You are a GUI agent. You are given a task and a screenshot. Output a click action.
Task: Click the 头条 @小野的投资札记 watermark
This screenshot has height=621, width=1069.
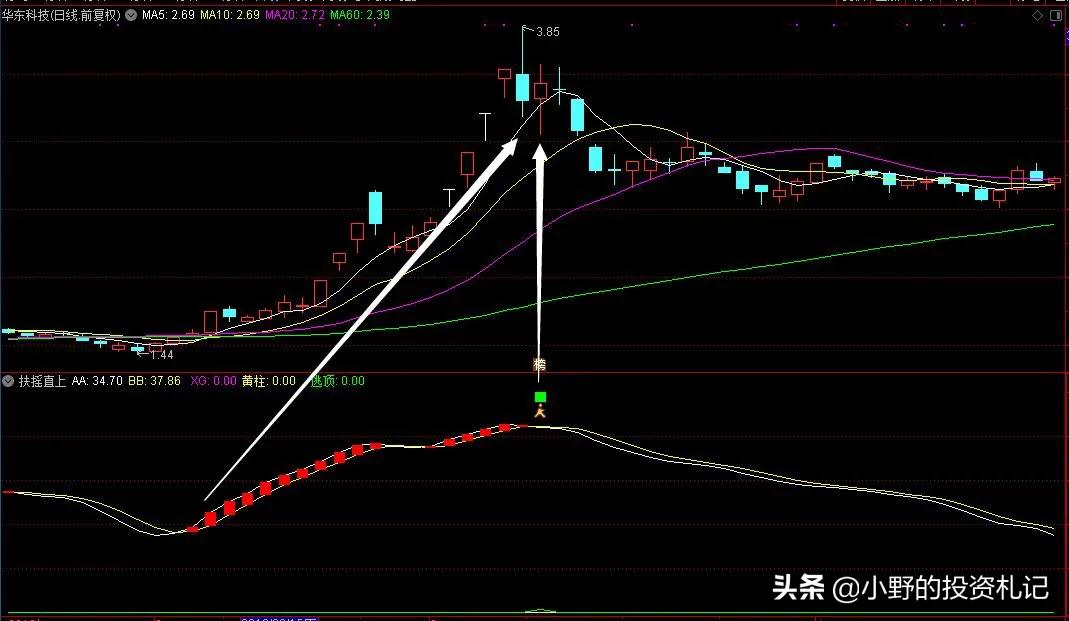(x=908, y=588)
